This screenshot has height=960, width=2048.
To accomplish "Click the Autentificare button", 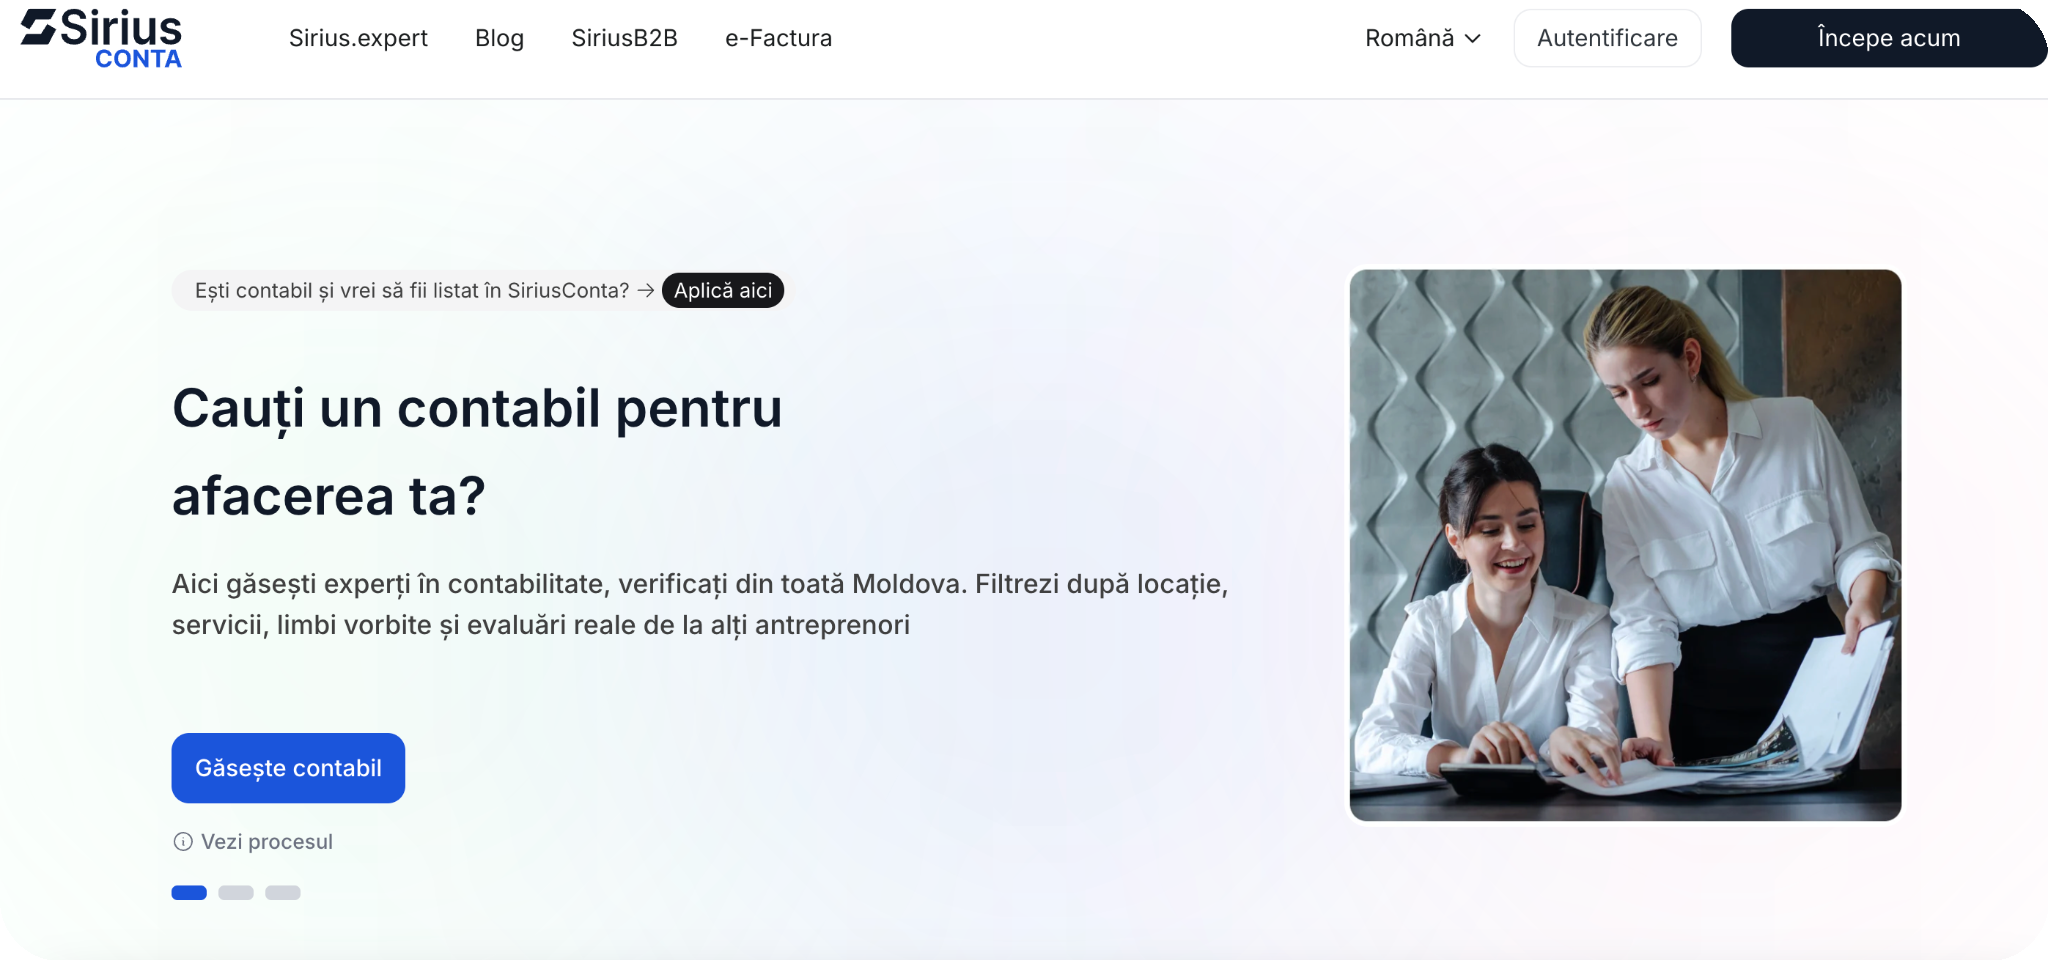I will pos(1607,38).
